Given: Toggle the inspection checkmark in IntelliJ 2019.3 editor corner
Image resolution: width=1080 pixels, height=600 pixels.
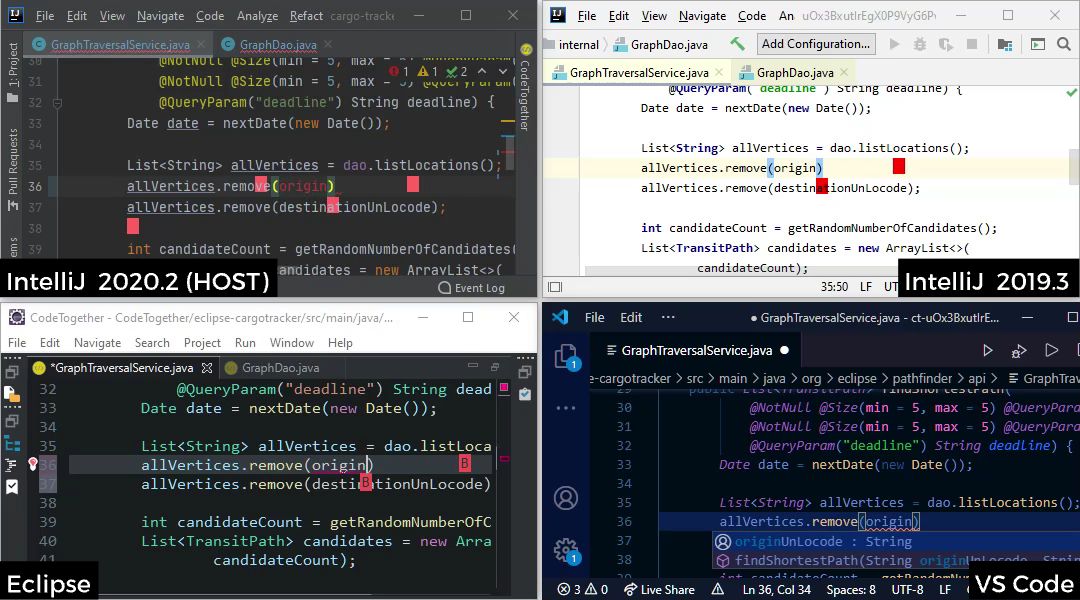Looking at the screenshot, I should pos(1072,93).
